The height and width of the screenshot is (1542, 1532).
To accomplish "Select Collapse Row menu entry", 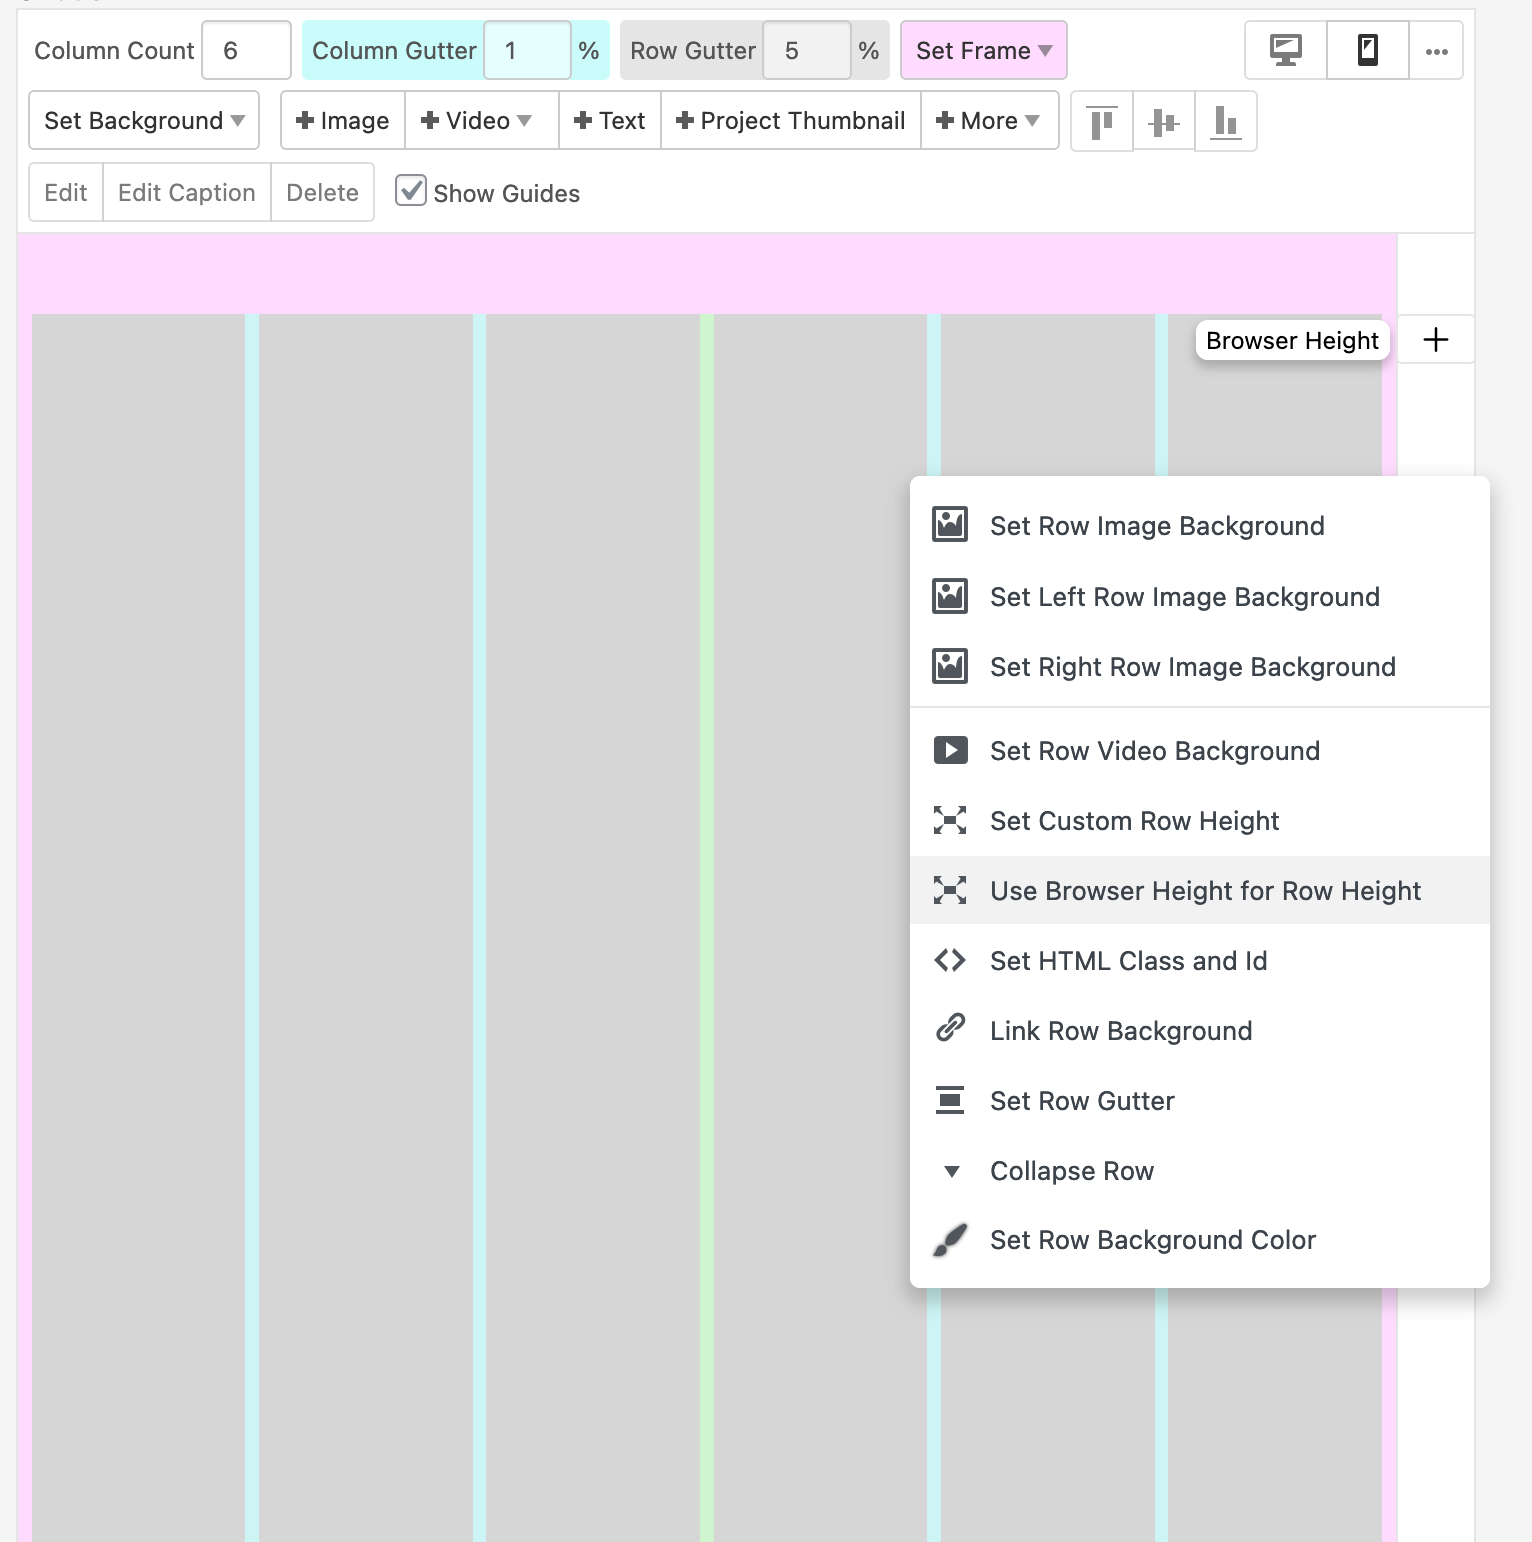I will tap(1071, 1171).
